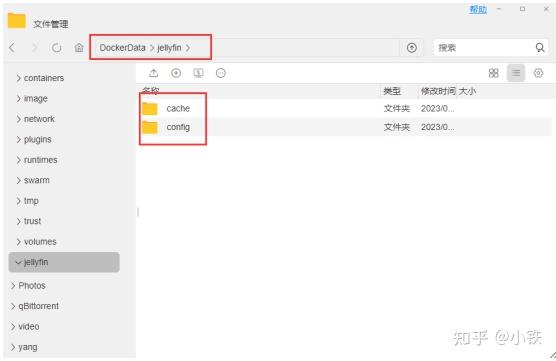This screenshot has height=361, width=556.
Task: Expand the containers tree folder
Action: (18, 78)
